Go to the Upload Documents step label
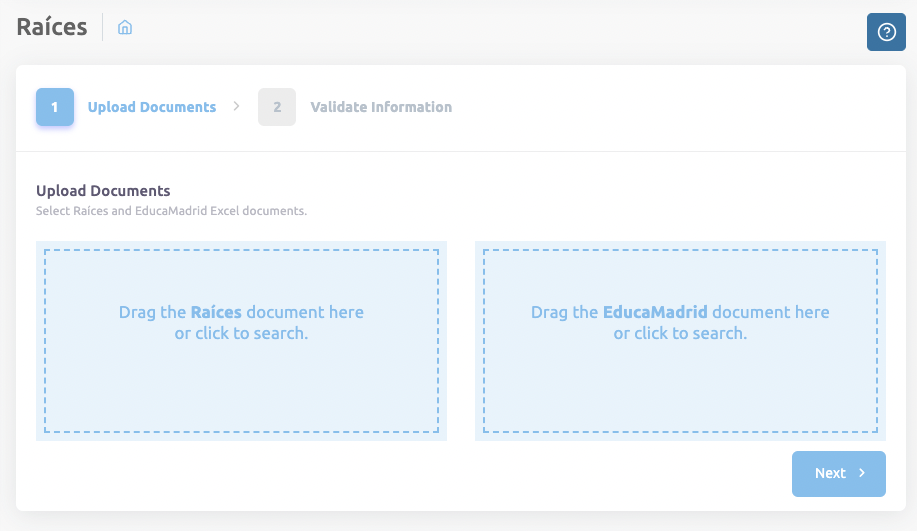The image size is (917, 531). click(x=152, y=107)
